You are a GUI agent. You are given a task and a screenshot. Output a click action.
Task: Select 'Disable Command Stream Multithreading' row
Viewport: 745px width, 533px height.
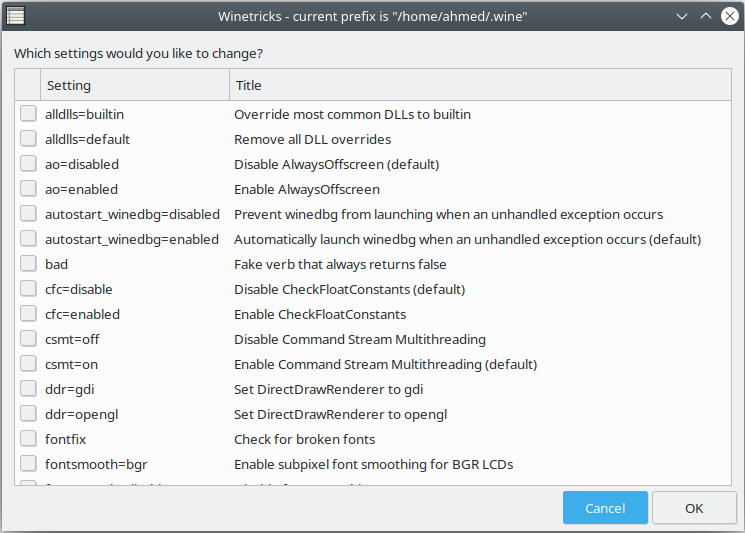point(360,340)
